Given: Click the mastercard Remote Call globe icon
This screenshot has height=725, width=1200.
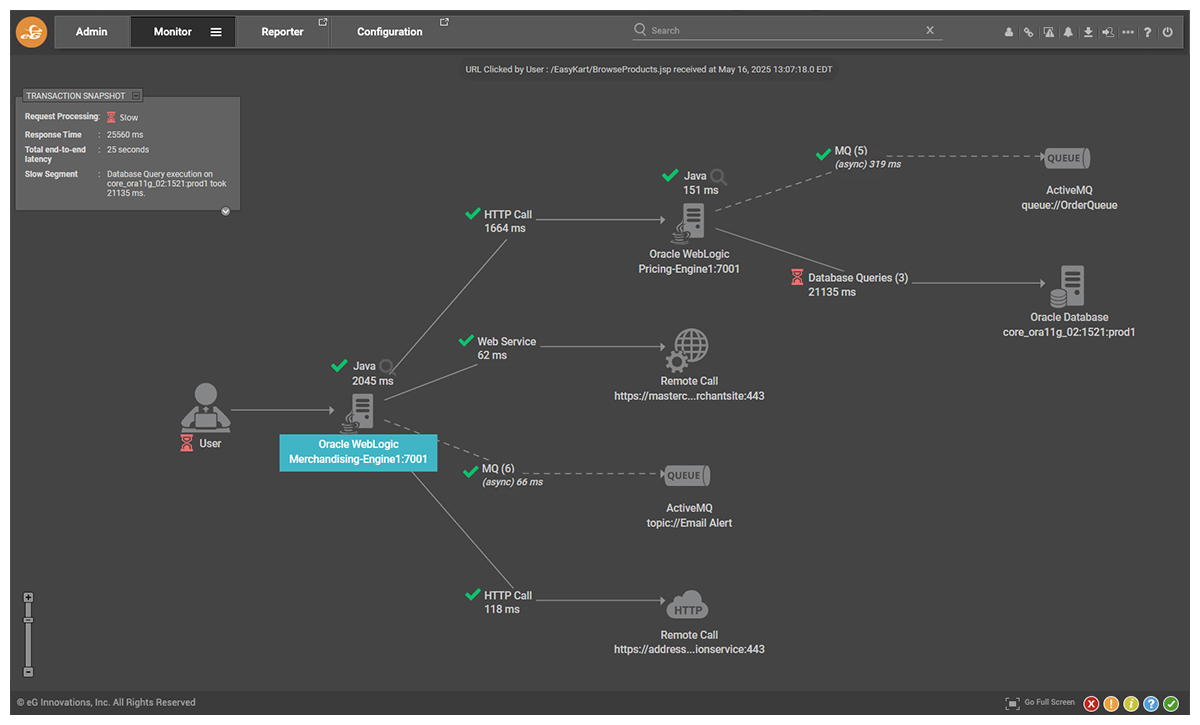Looking at the screenshot, I should pyautogui.click(x=688, y=351).
